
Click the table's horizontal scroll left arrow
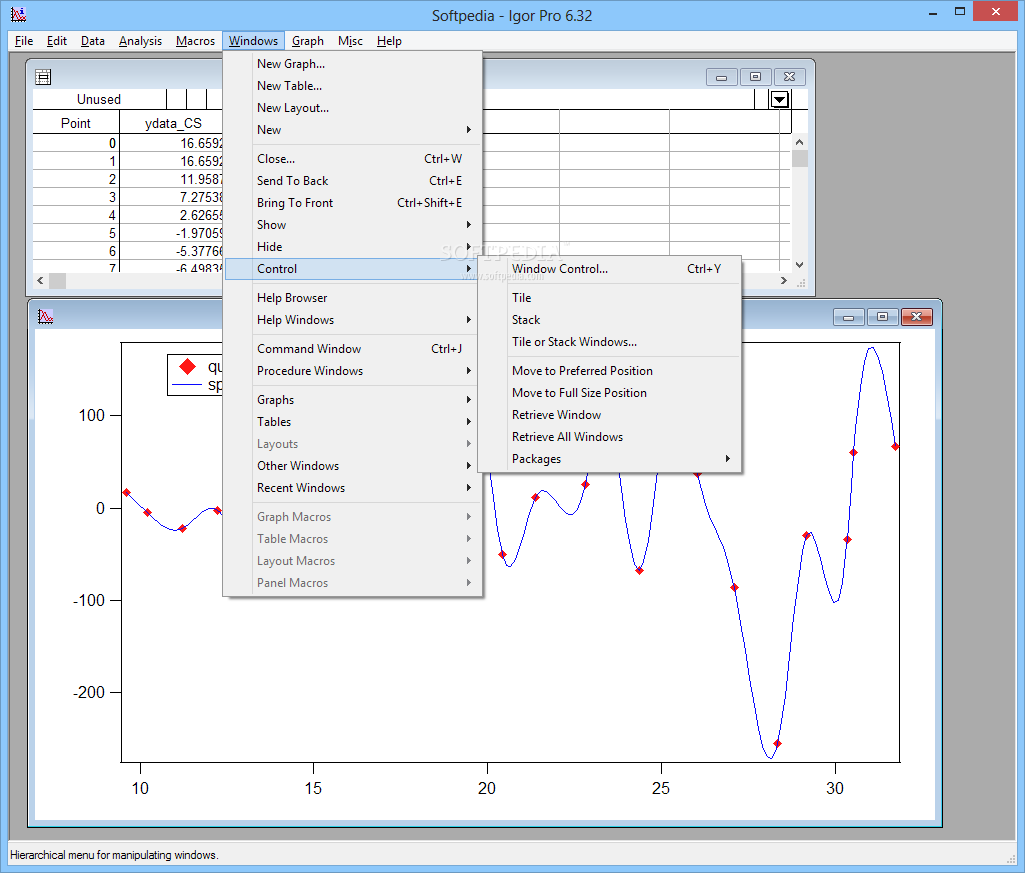[41, 281]
